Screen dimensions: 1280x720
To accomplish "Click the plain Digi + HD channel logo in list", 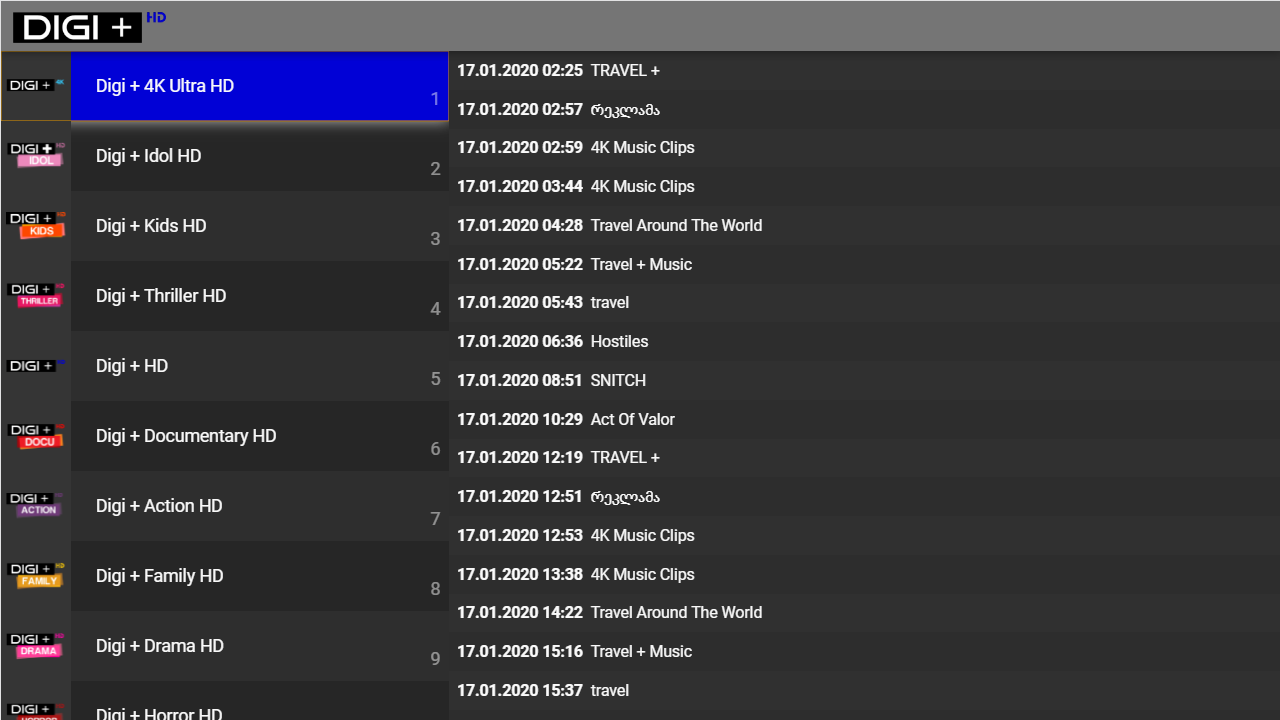I will pyautogui.click(x=36, y=365).
